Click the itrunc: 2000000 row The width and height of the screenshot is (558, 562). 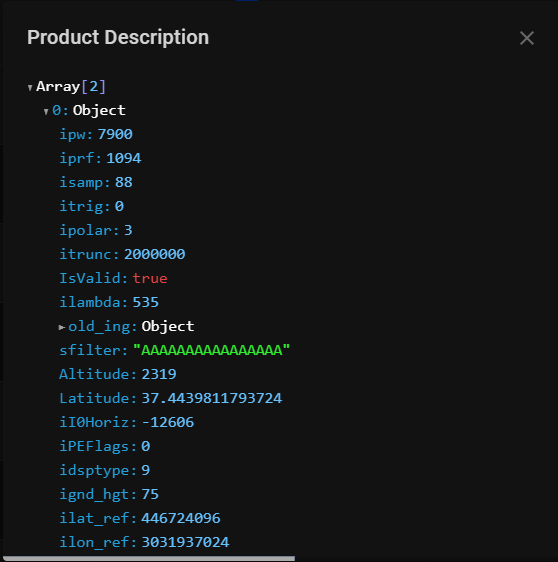tap(122, 254)
